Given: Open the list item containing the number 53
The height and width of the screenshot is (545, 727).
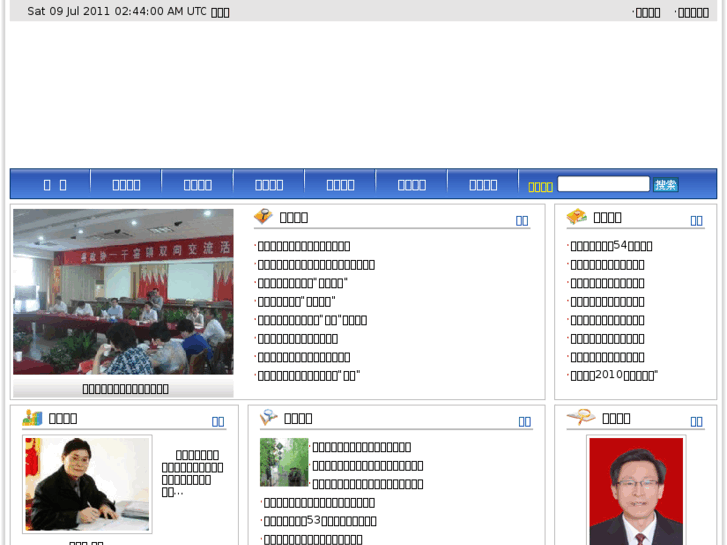Looking at the screenshot, I should pyautogui.click(x=320, y=521).
